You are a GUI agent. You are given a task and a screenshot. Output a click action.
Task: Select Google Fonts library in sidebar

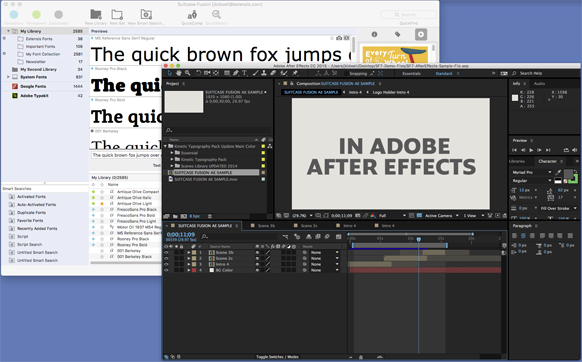point(33,86)
